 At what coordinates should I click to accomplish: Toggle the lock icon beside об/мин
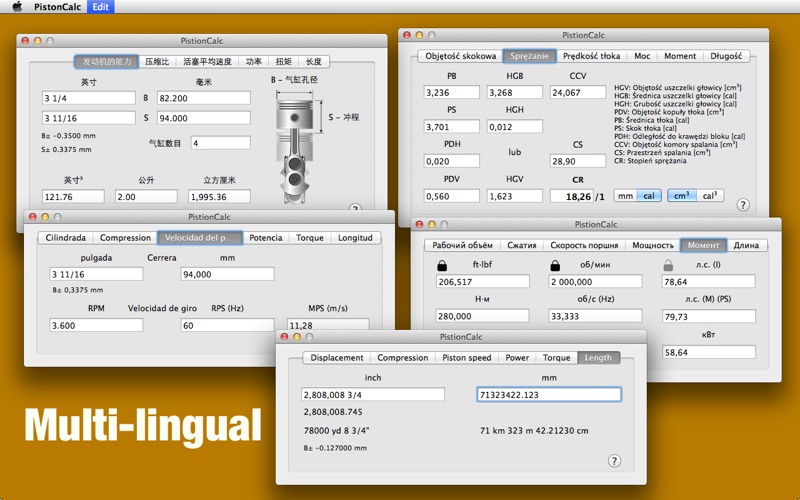555,265
